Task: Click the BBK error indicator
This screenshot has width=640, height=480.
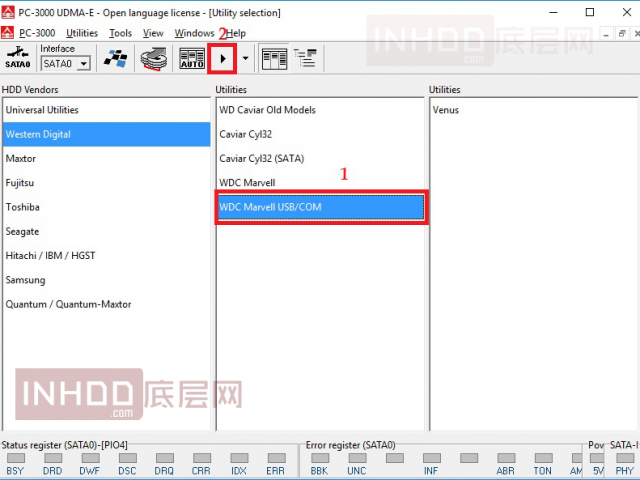Action: tap(320, 458)
